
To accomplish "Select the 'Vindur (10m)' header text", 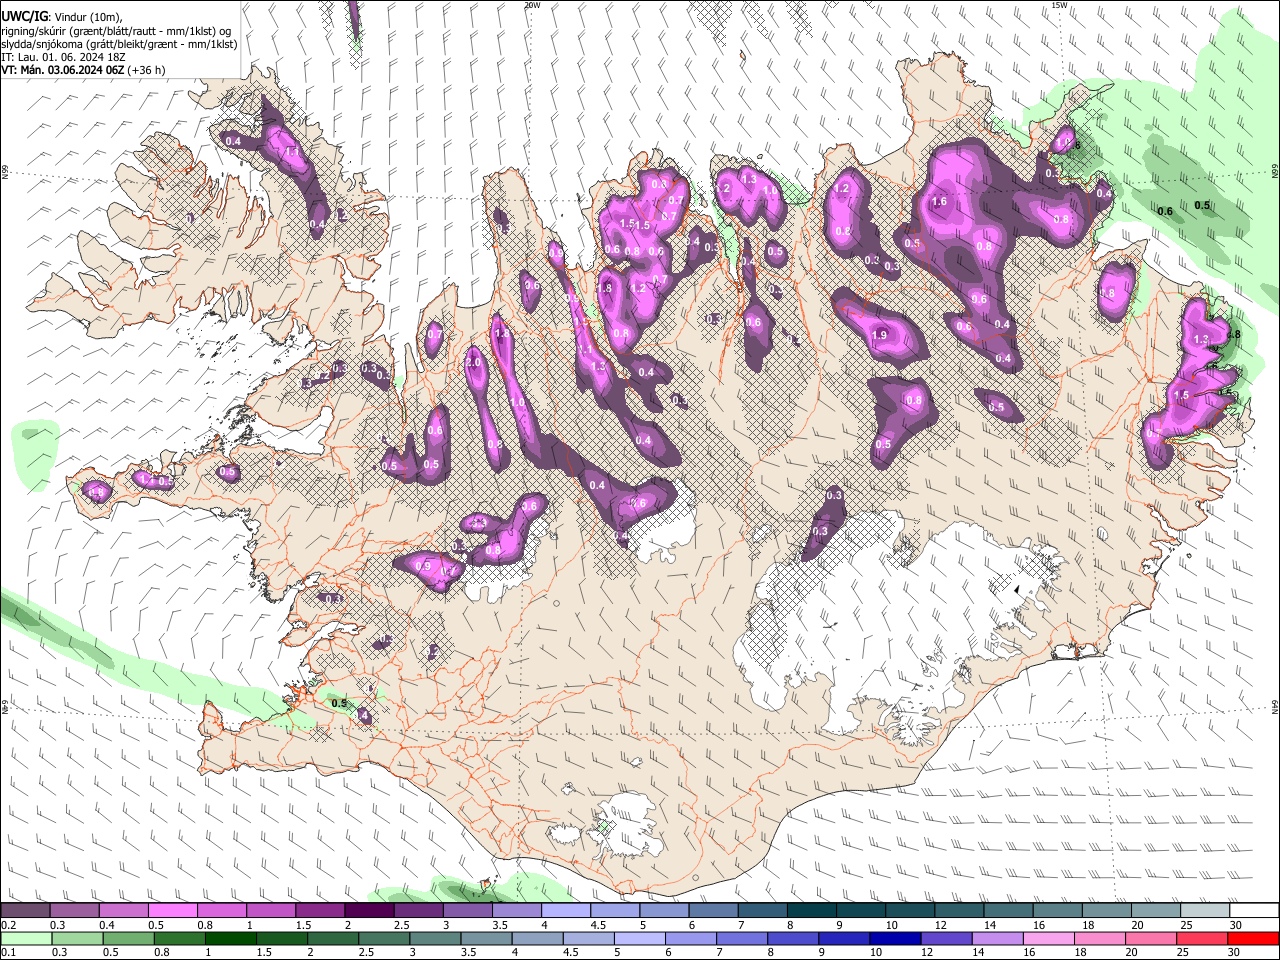I will point(87,17).
